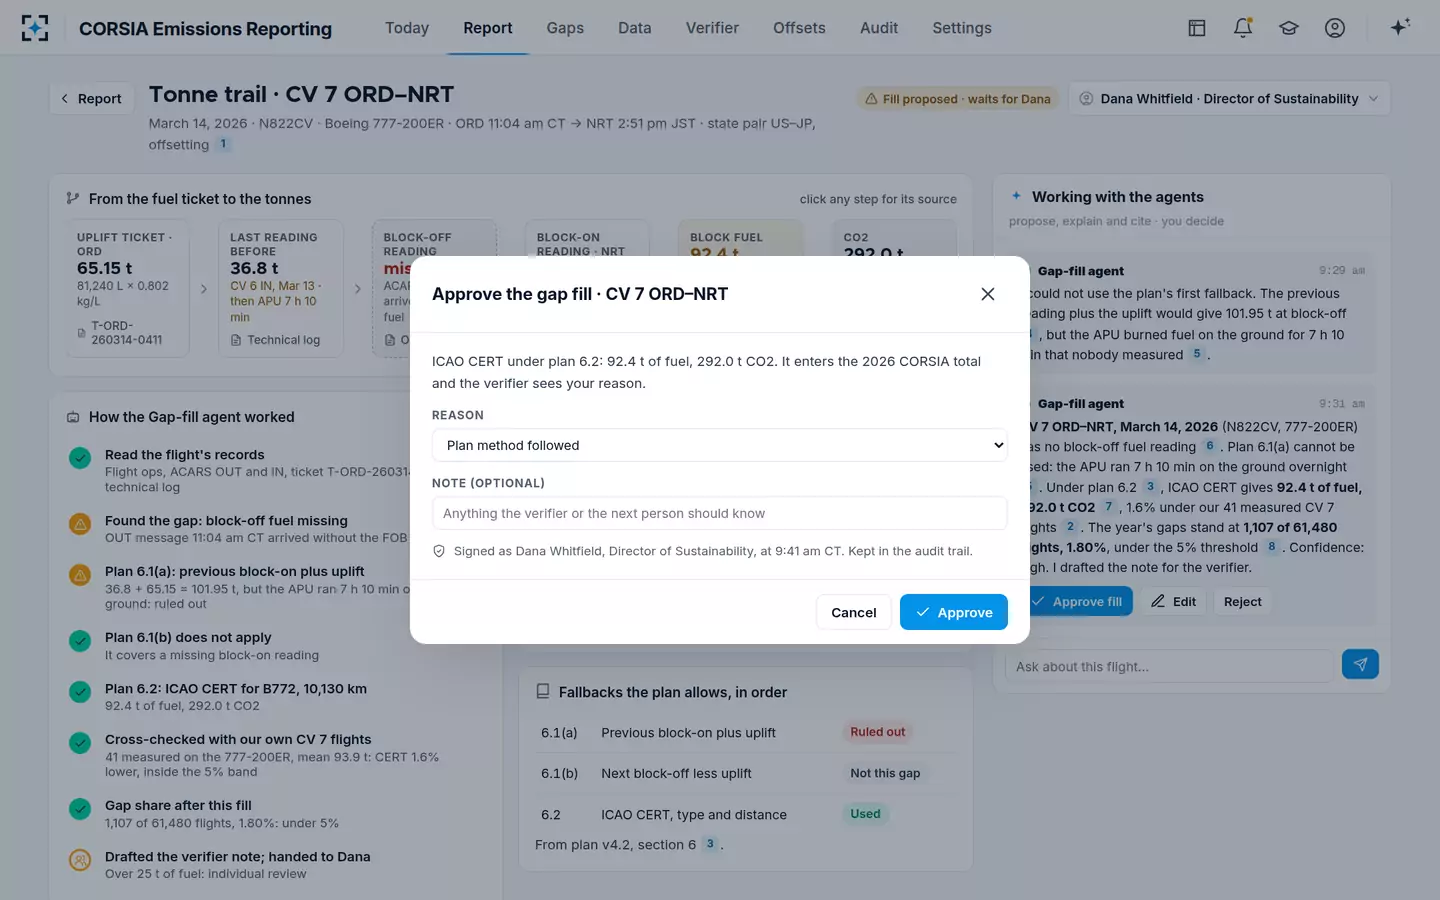
Task: Click the green check for Read the flight's records
Action: (x=80, y=458)
